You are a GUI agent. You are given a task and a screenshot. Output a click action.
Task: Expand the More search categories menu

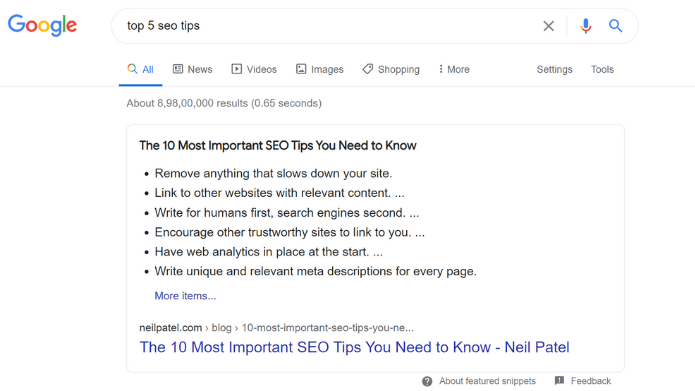tap(454, 69)
